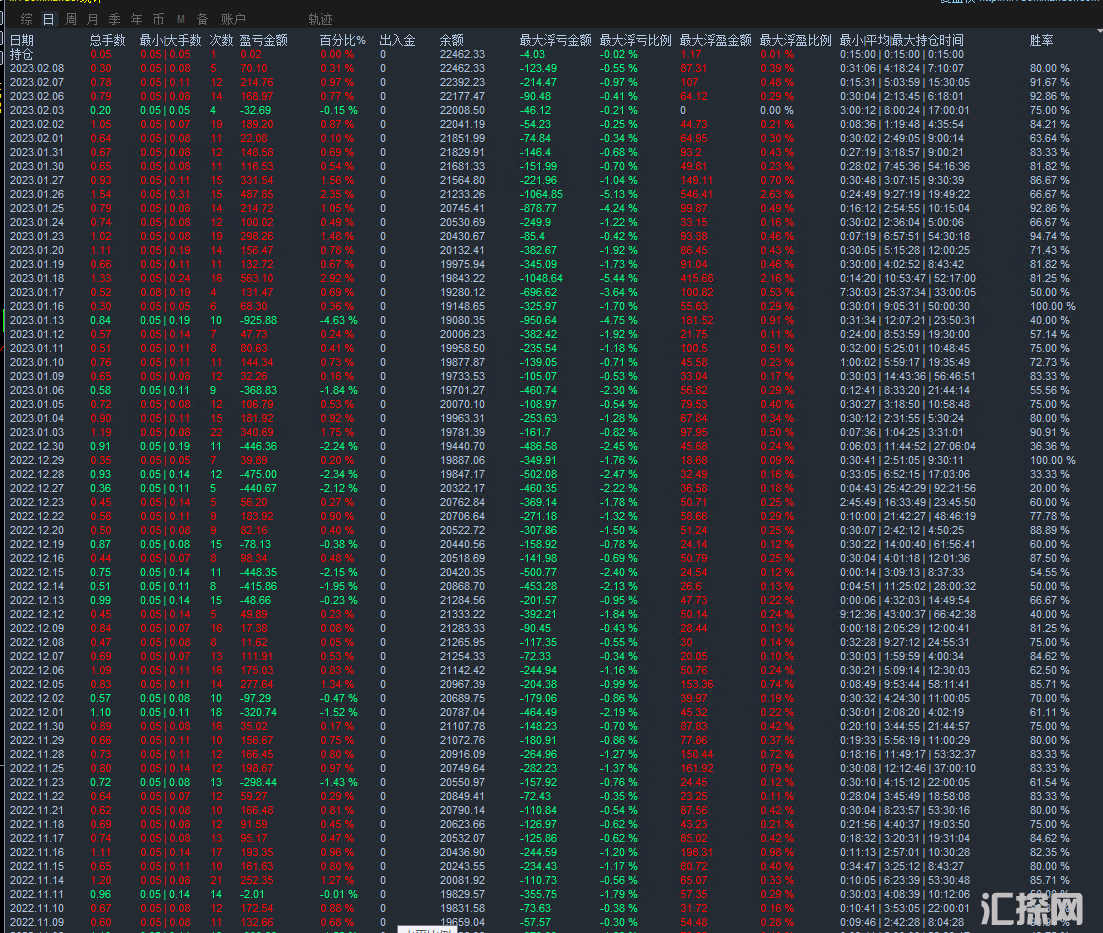The height and width of the screenshot is (933, 1103).
Task: Click holding time 7:30:03 | 25:37:34 | 33:00:05
Action: pyautogui.click(x=908, y=292)
